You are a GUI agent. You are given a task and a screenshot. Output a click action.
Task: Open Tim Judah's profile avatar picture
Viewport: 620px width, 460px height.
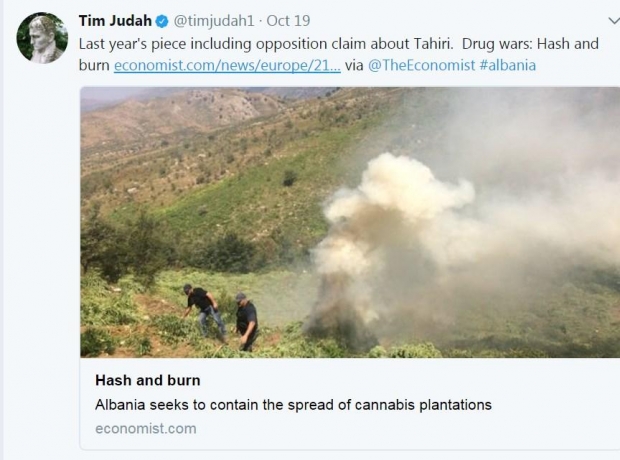(42, 38)
